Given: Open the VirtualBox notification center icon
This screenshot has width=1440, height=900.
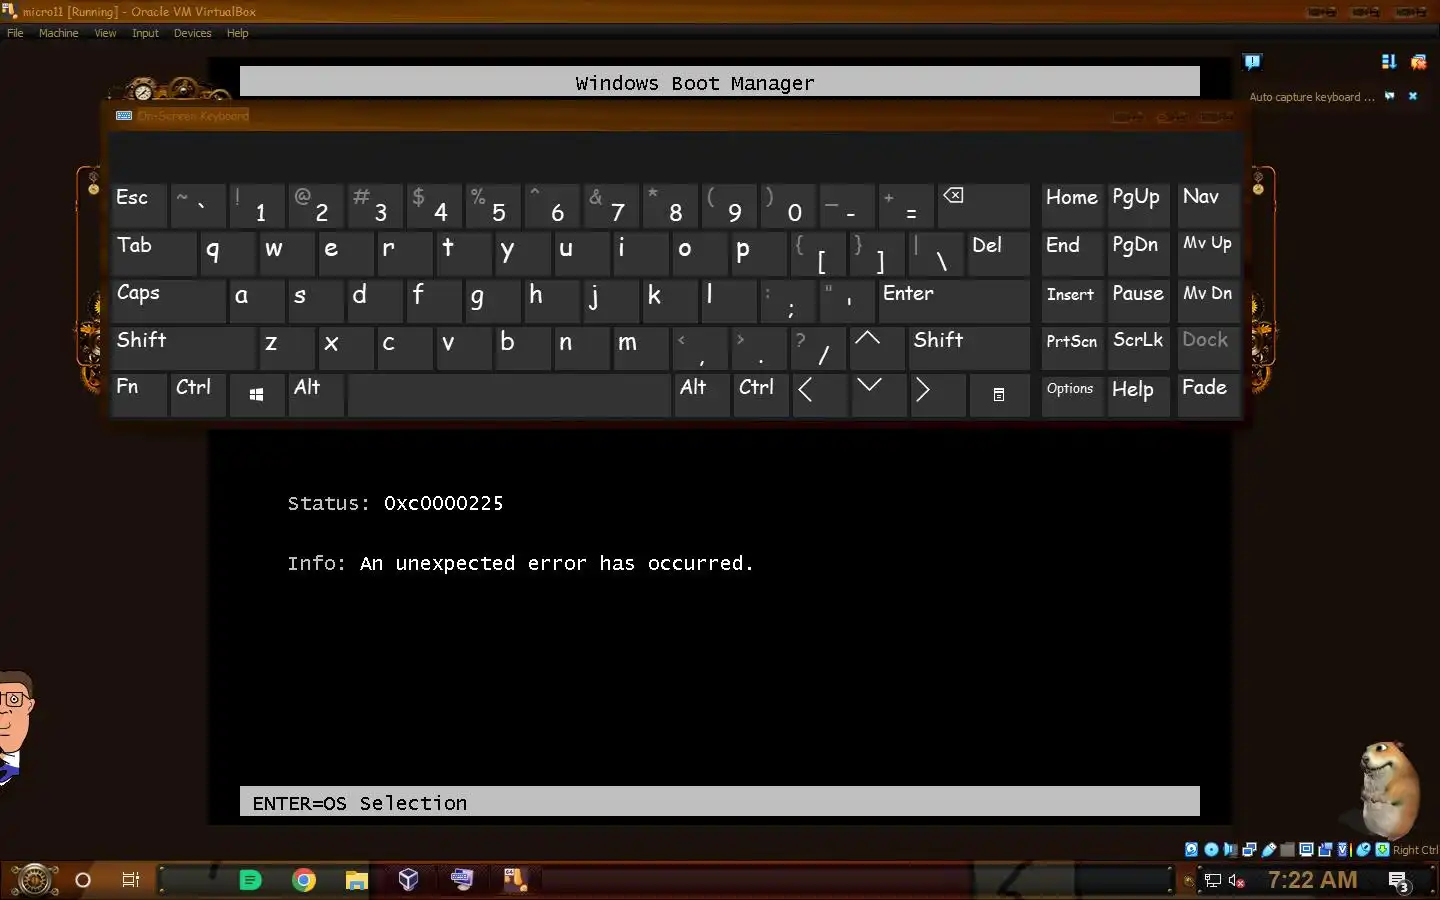Looking at the screenshot, I should tap(1252, 62).
